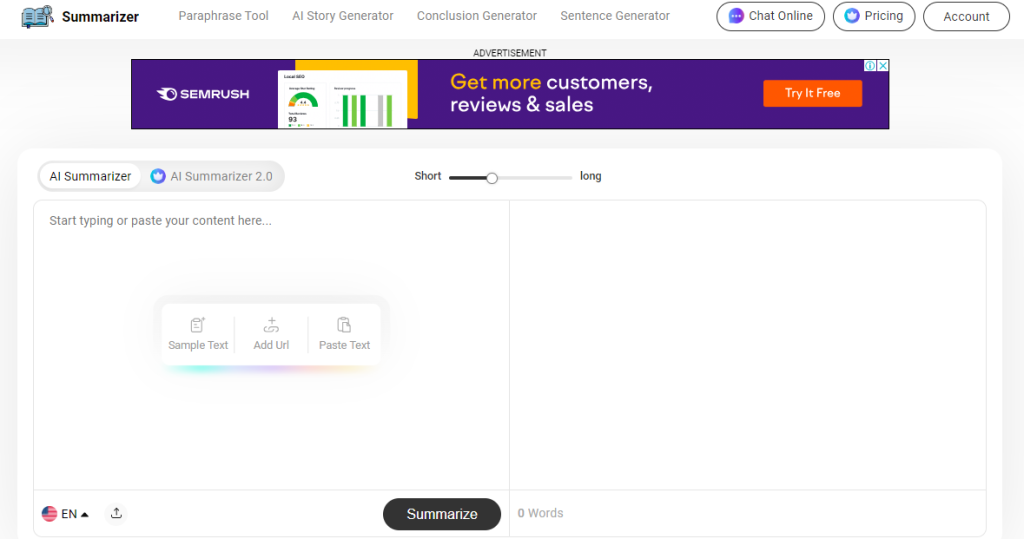The height and width of the screenshot is (539, 1024).
Task: Click the US flag icon
Action: click(x=50, y=514)
